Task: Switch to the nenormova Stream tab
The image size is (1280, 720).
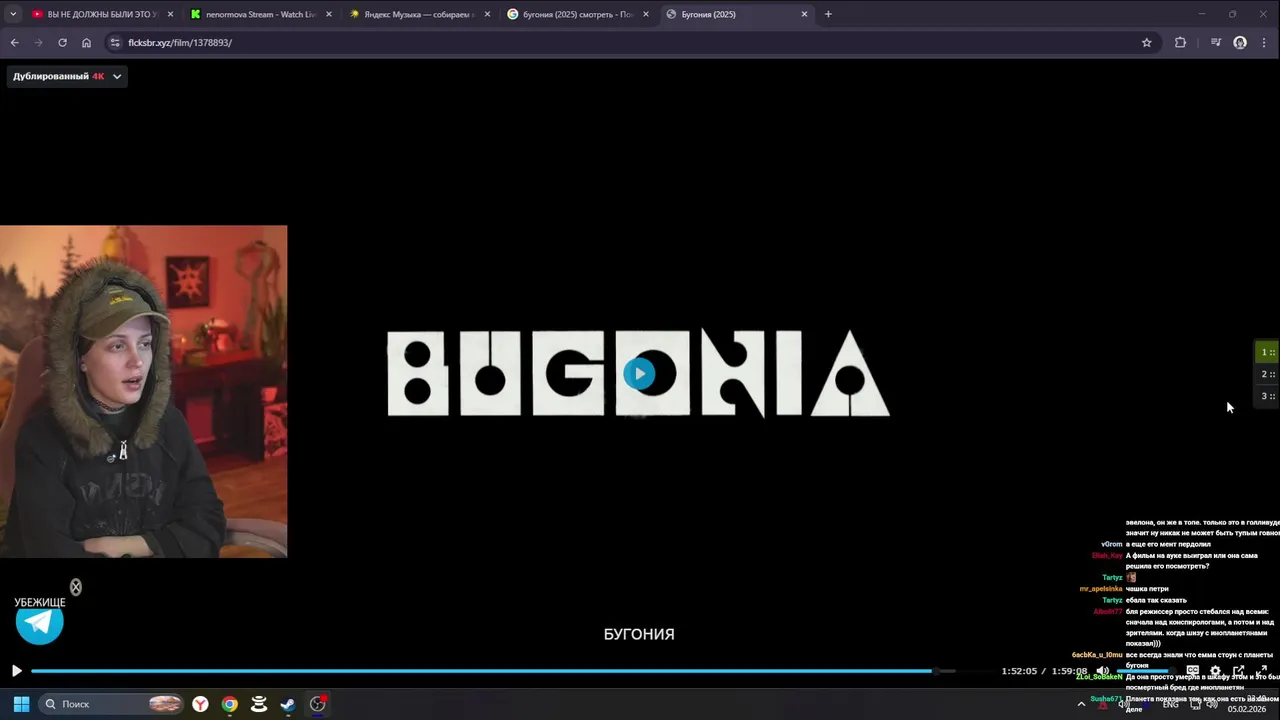Action: pos(260,14)
